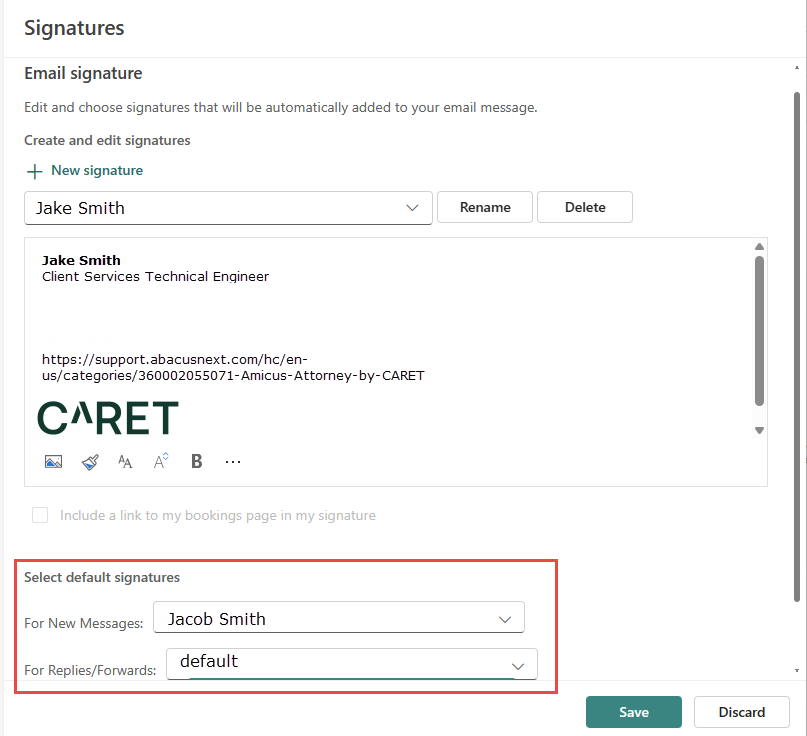
Task: Expand the Jake Smith signature dropdown
Action: (228, 208)
